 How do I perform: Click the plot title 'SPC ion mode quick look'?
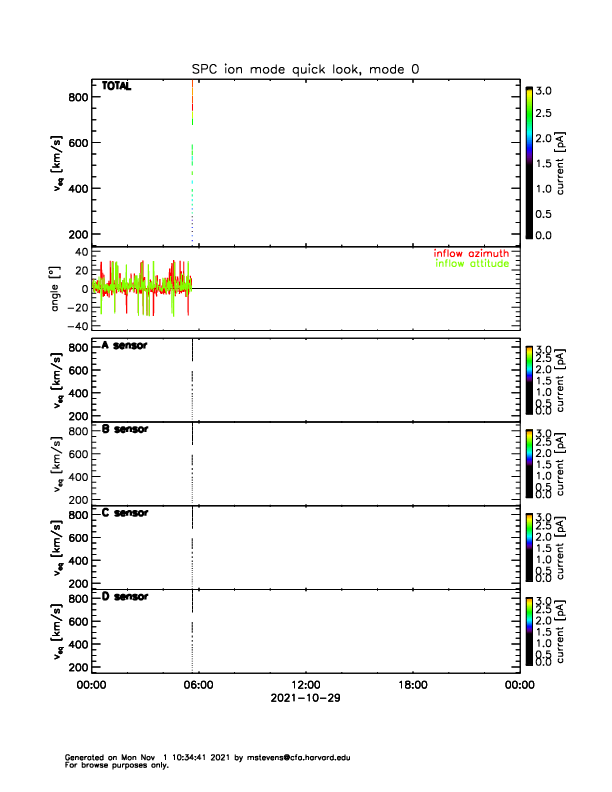305,68
